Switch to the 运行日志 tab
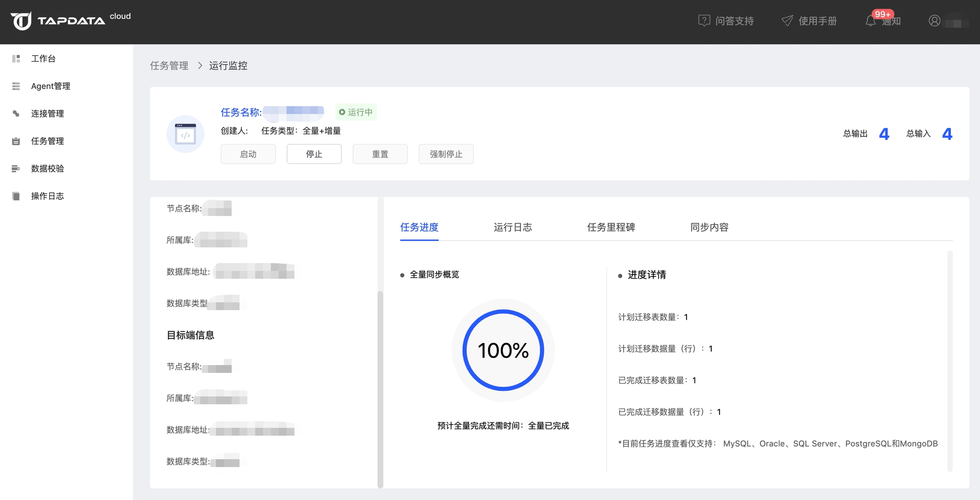 pyautogui.click(x=512, y=227)
